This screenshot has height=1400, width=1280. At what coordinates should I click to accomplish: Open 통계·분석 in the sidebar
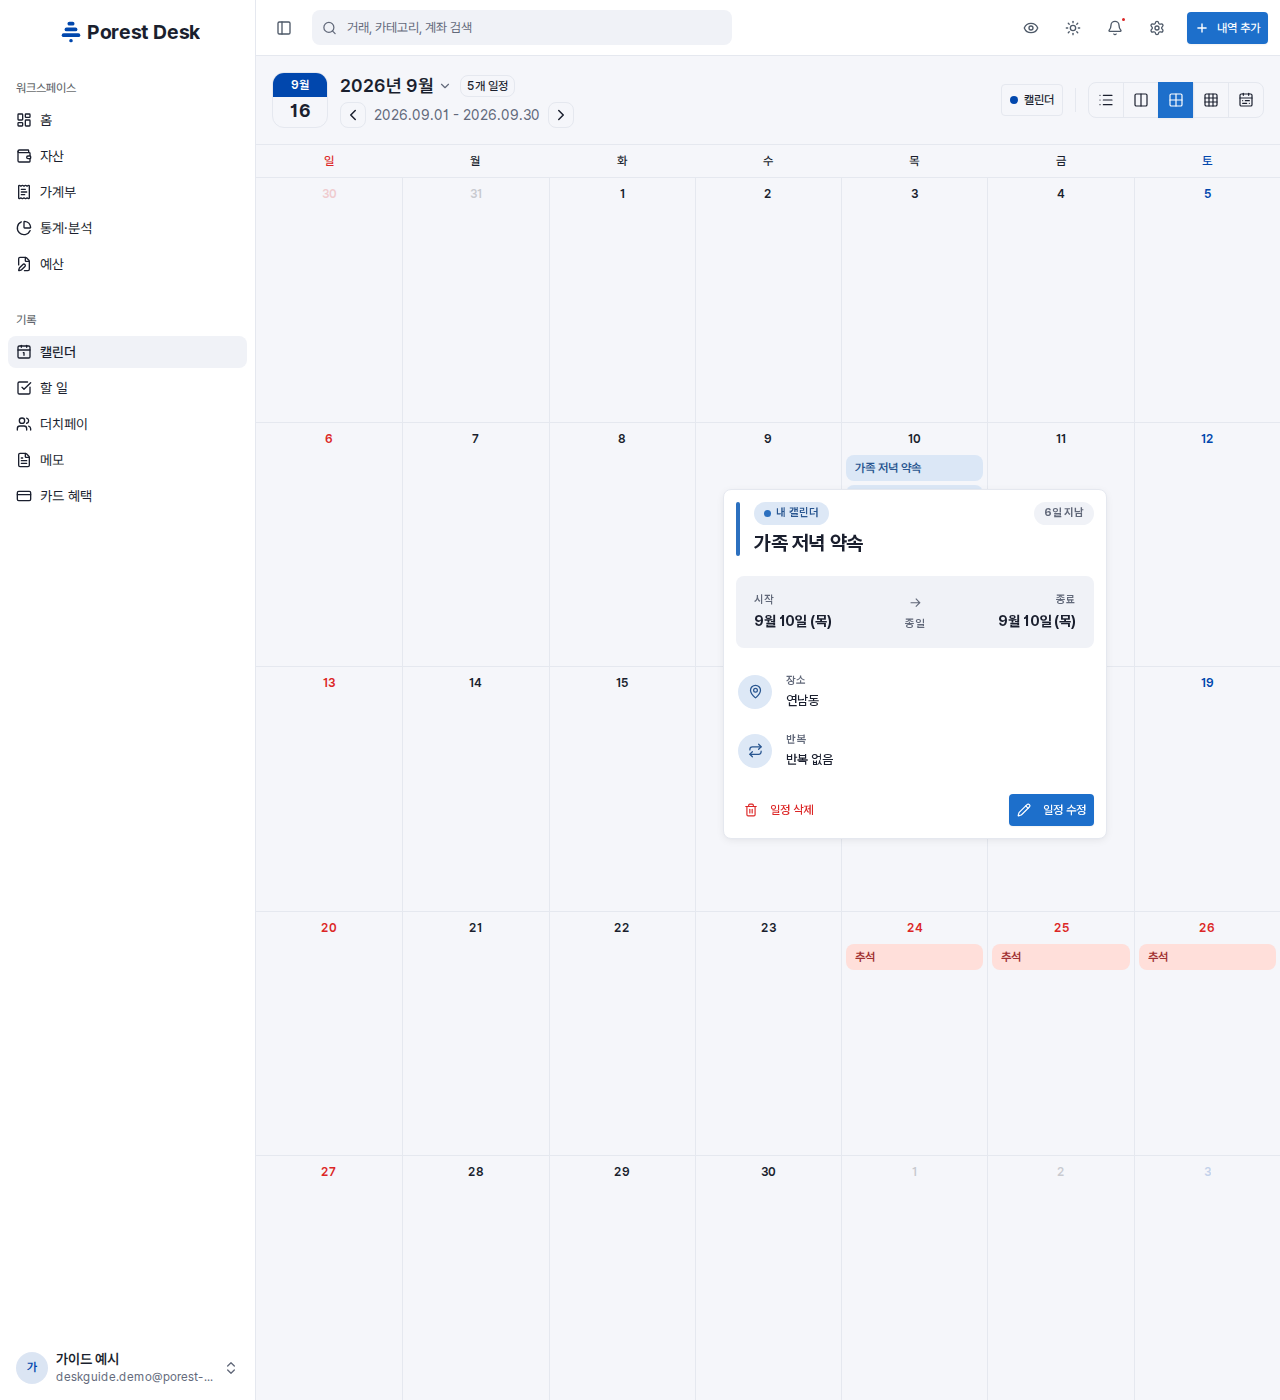pyautogui.click(x=127, y=228)
